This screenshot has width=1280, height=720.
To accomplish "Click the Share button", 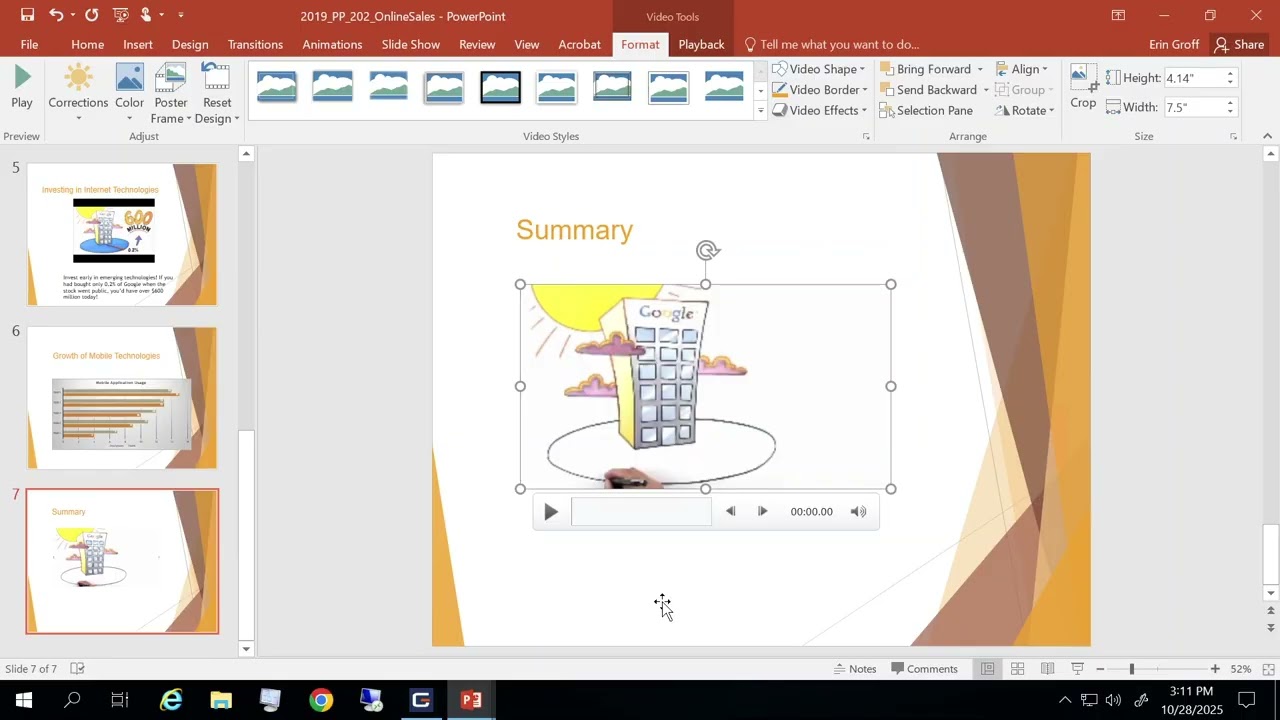I will [1239, 44].
